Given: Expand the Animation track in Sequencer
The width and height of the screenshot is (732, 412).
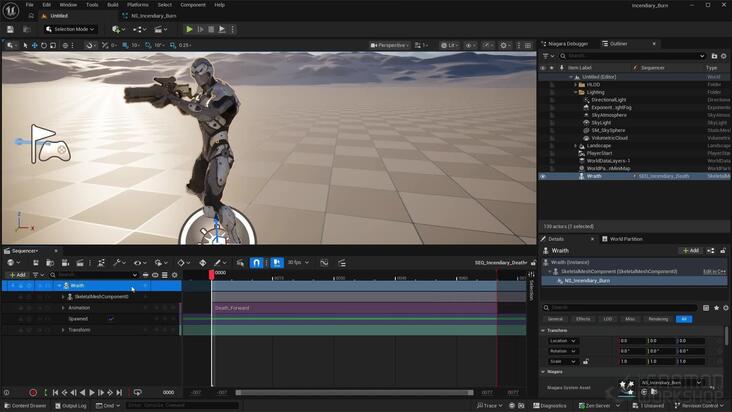Looking at the screenshot, I should click(63, 308).
